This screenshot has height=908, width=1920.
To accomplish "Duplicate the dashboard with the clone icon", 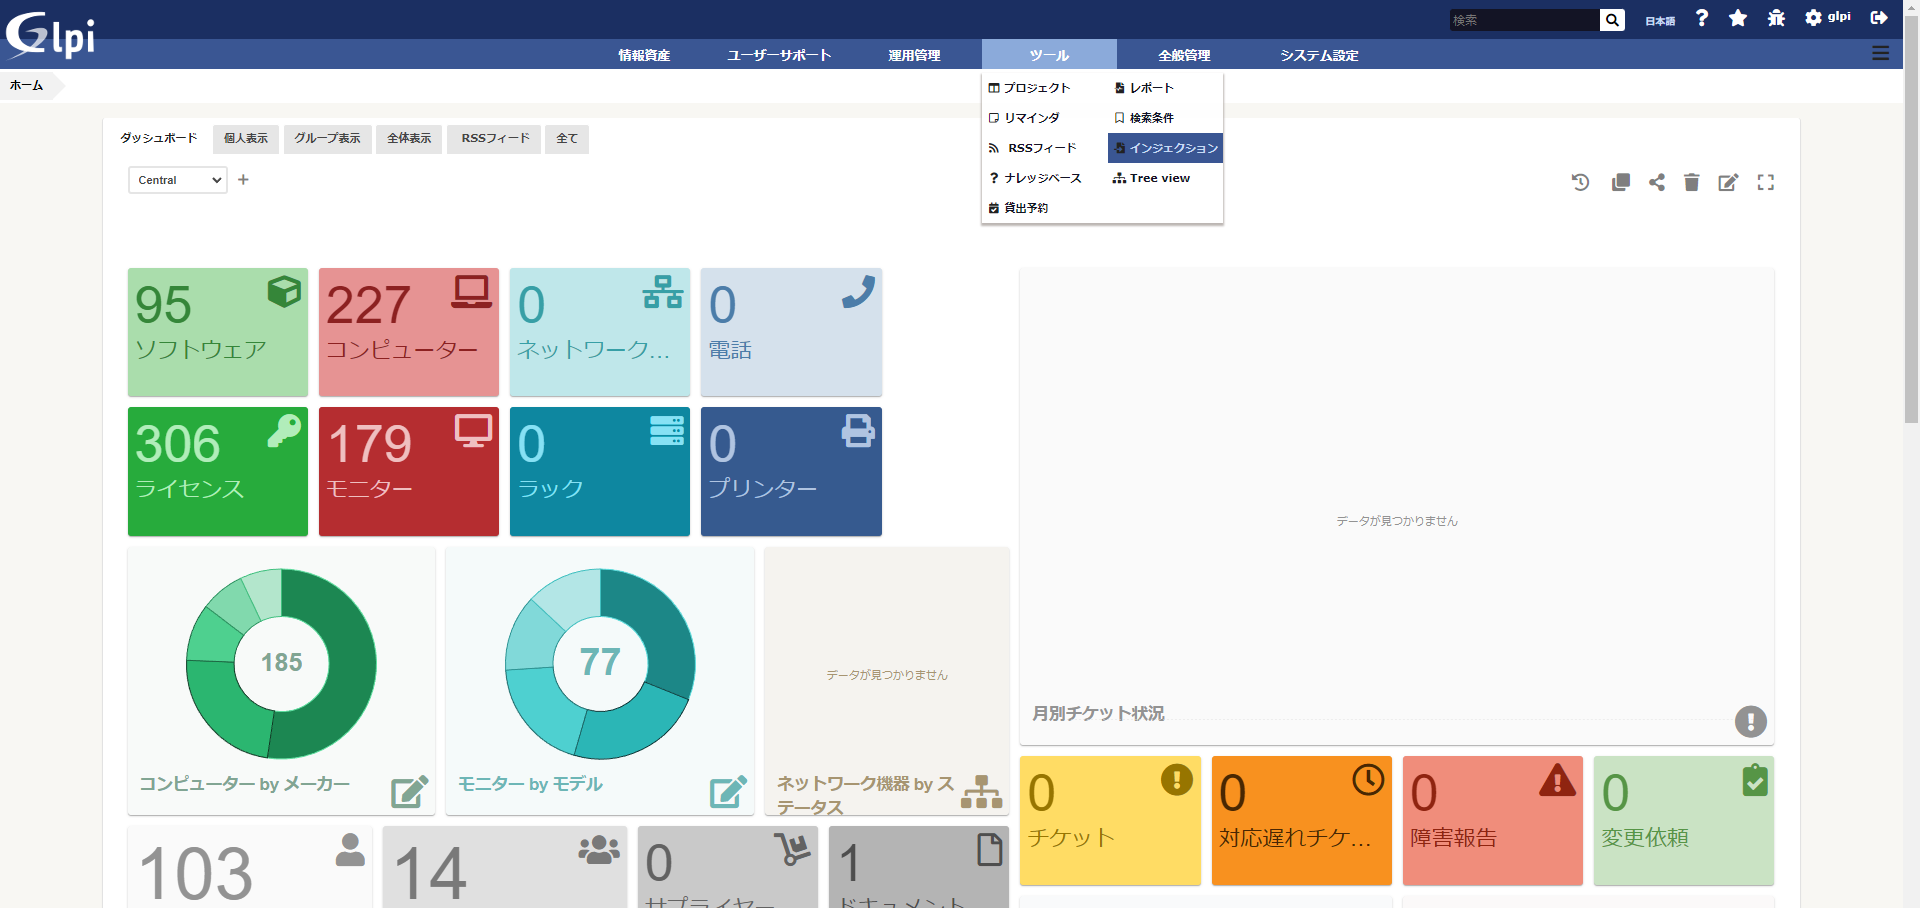I will pos(1620,182).
